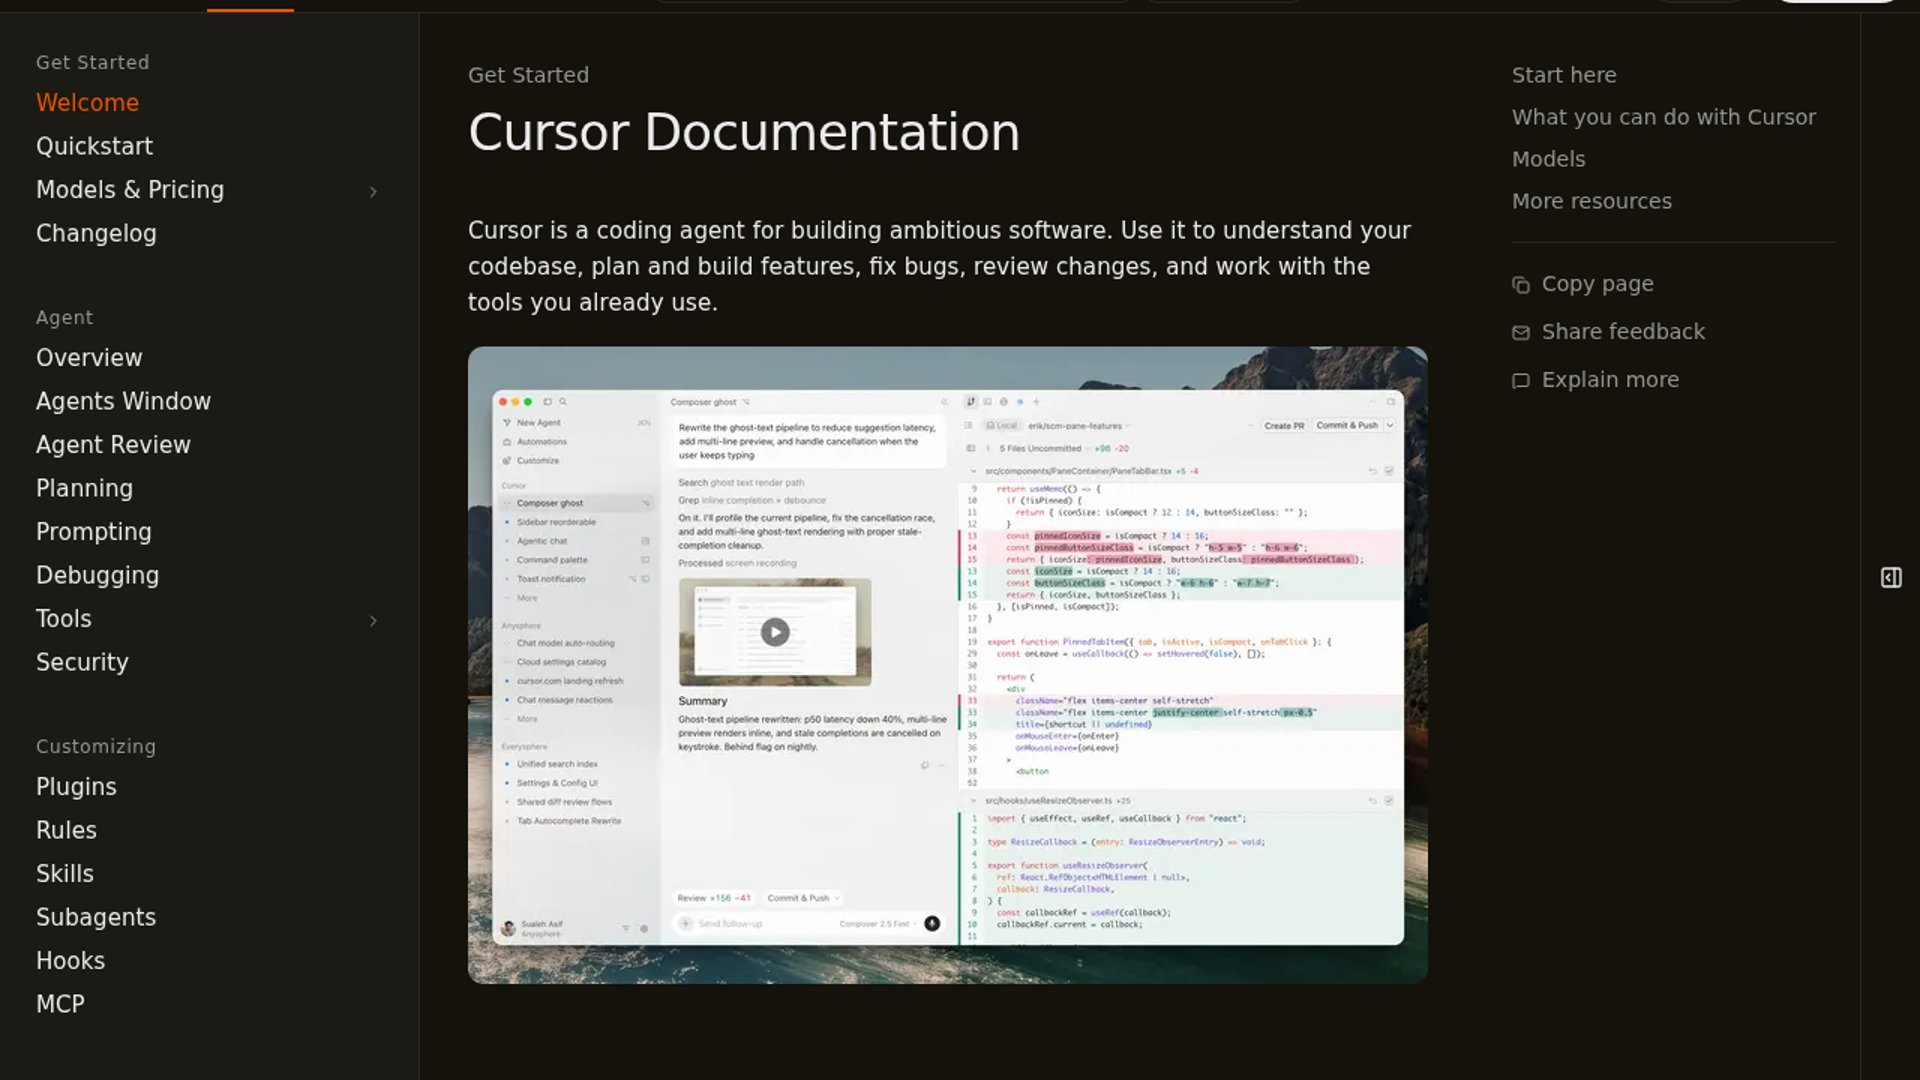Click Share feedback label
Screen dimensions: 1920x1080
(1623, 332)
